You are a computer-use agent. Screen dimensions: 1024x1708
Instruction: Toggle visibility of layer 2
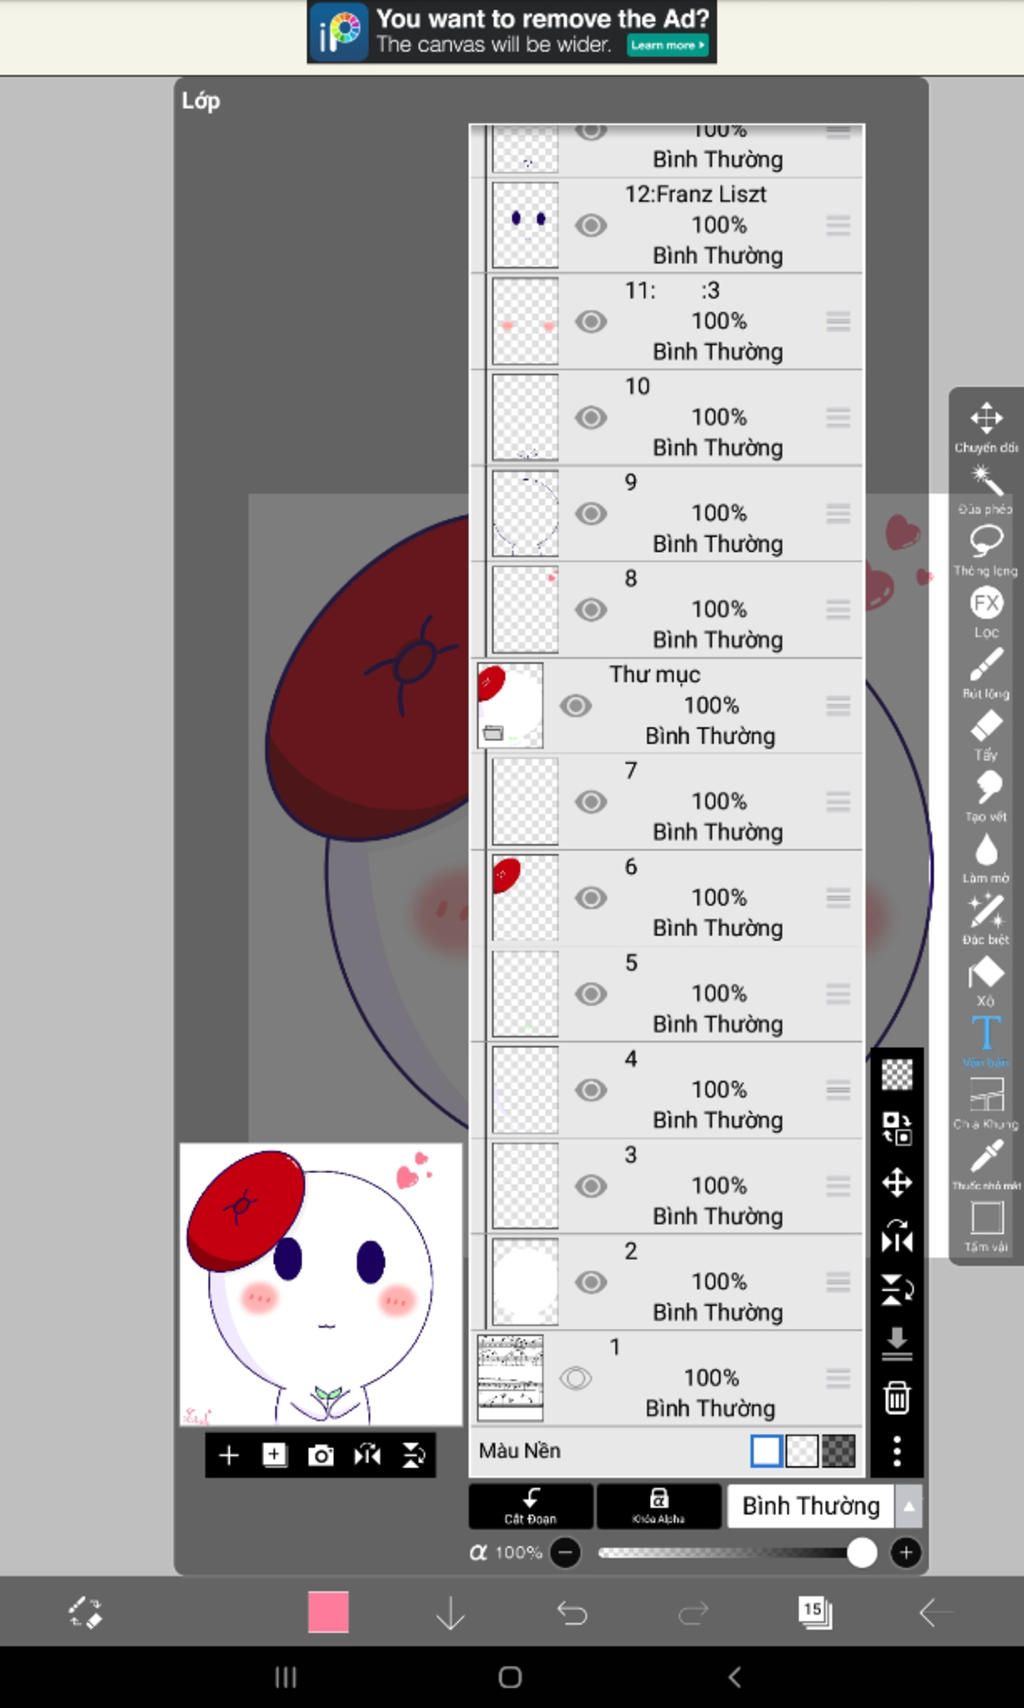tap(591, 1282)
